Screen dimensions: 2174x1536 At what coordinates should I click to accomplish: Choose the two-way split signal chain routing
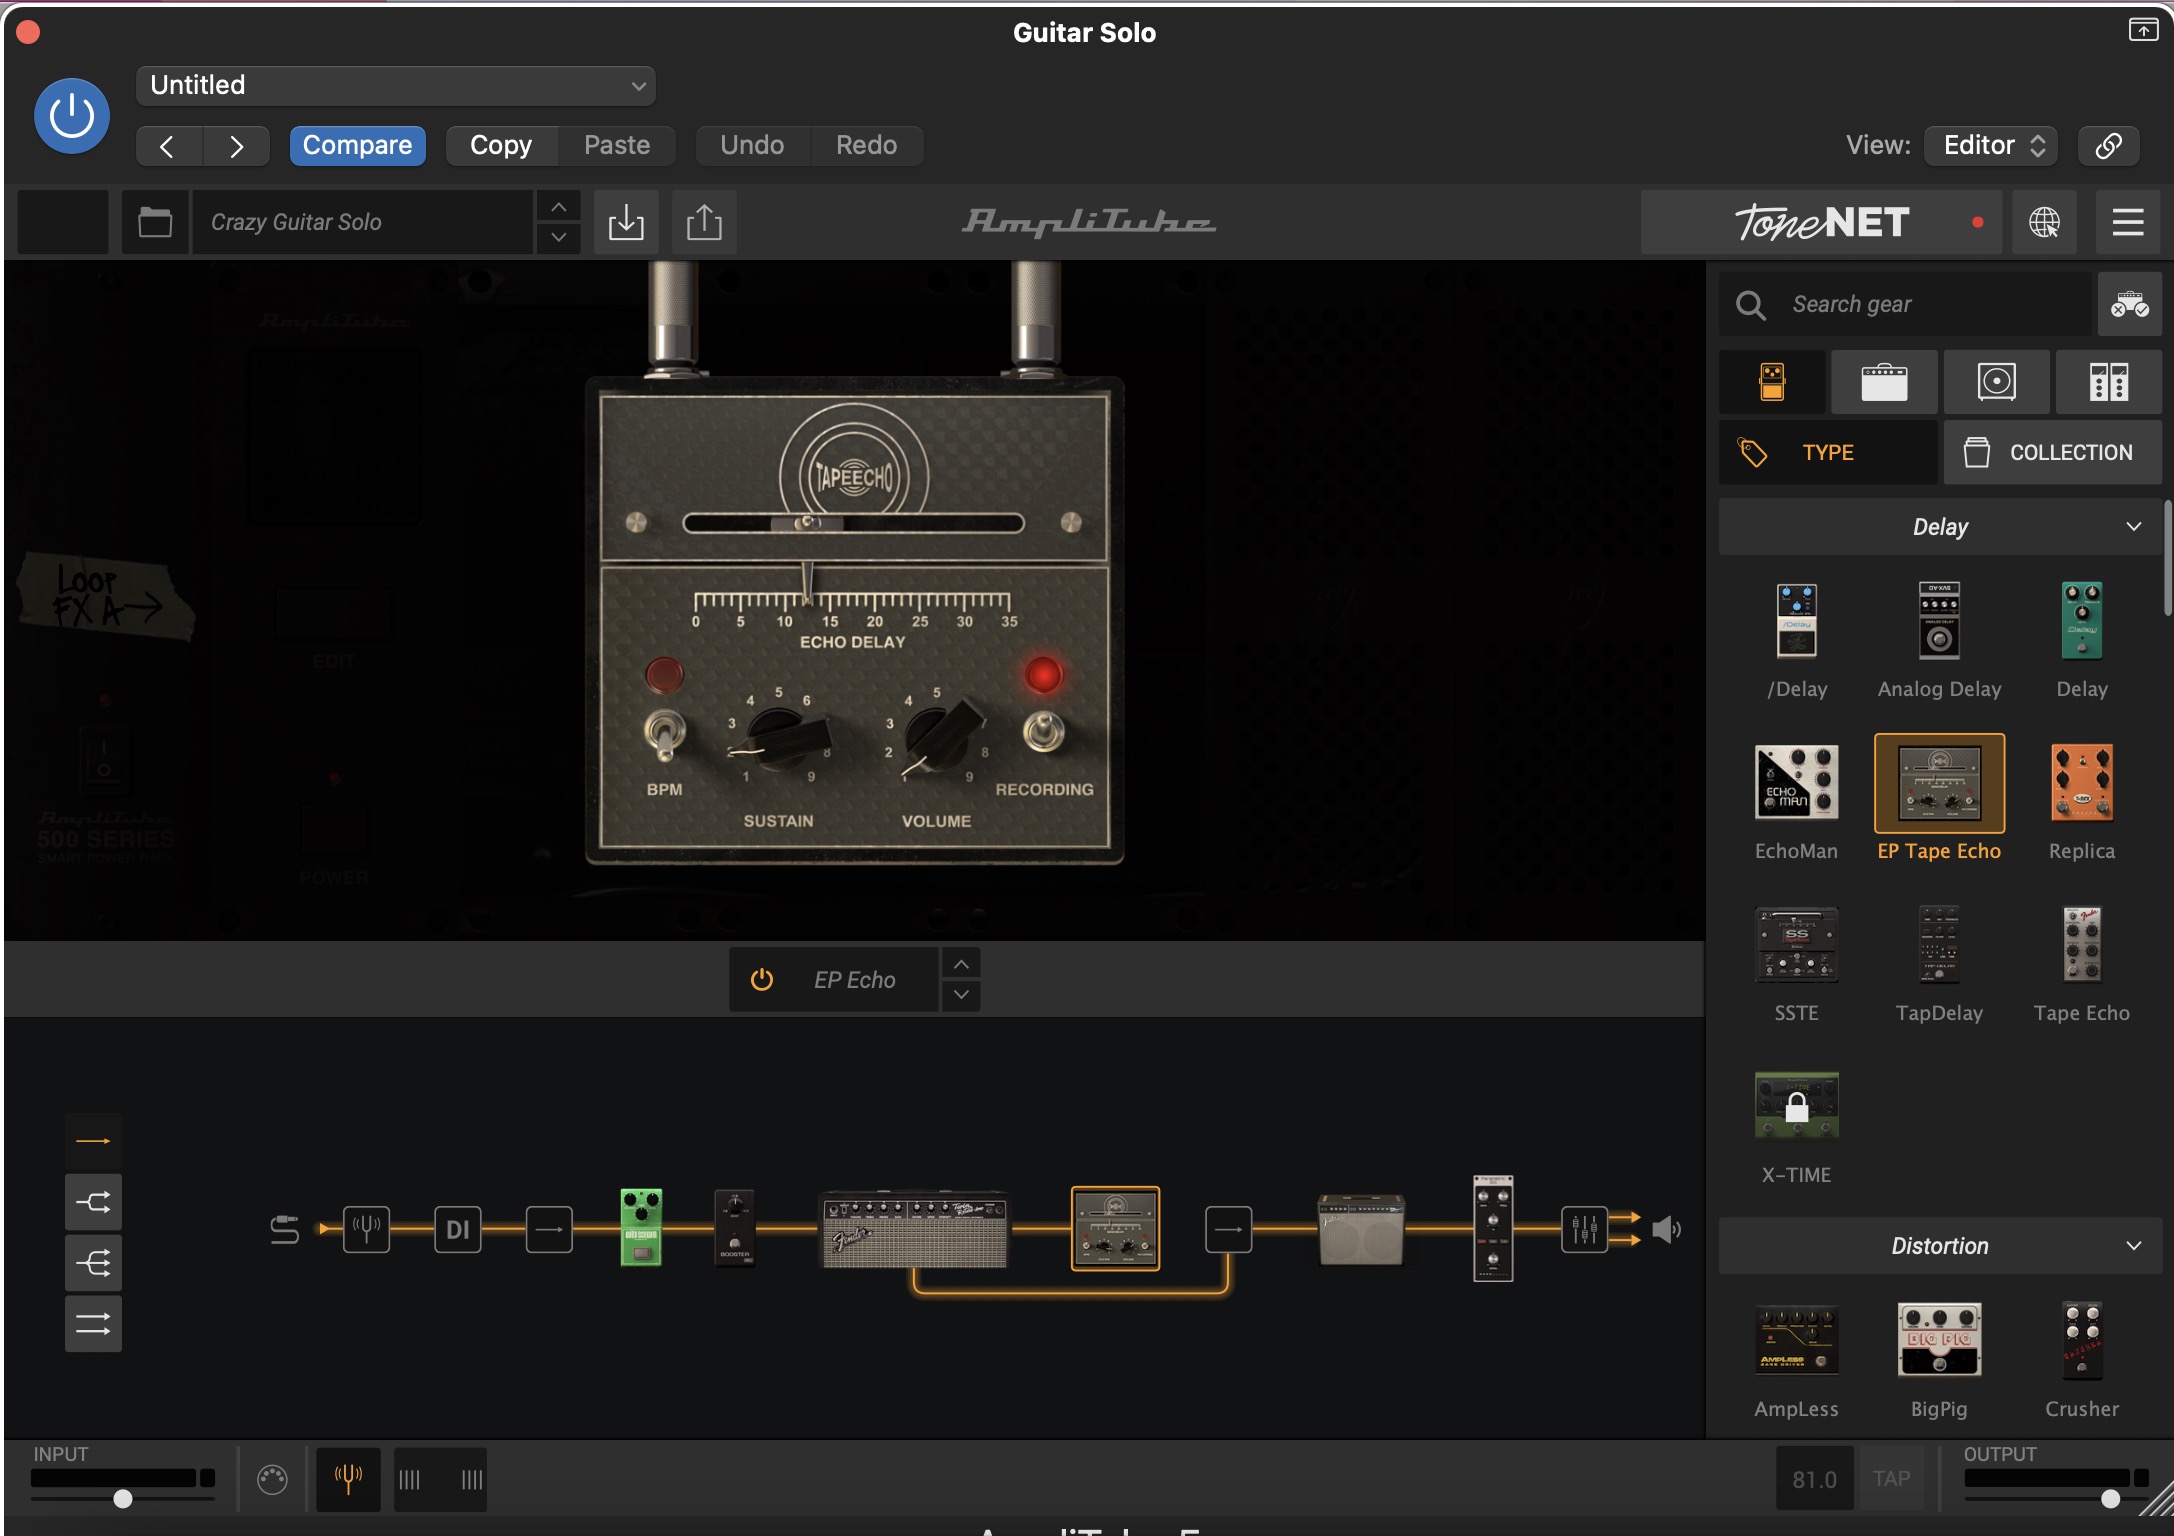coord(93,1203)
